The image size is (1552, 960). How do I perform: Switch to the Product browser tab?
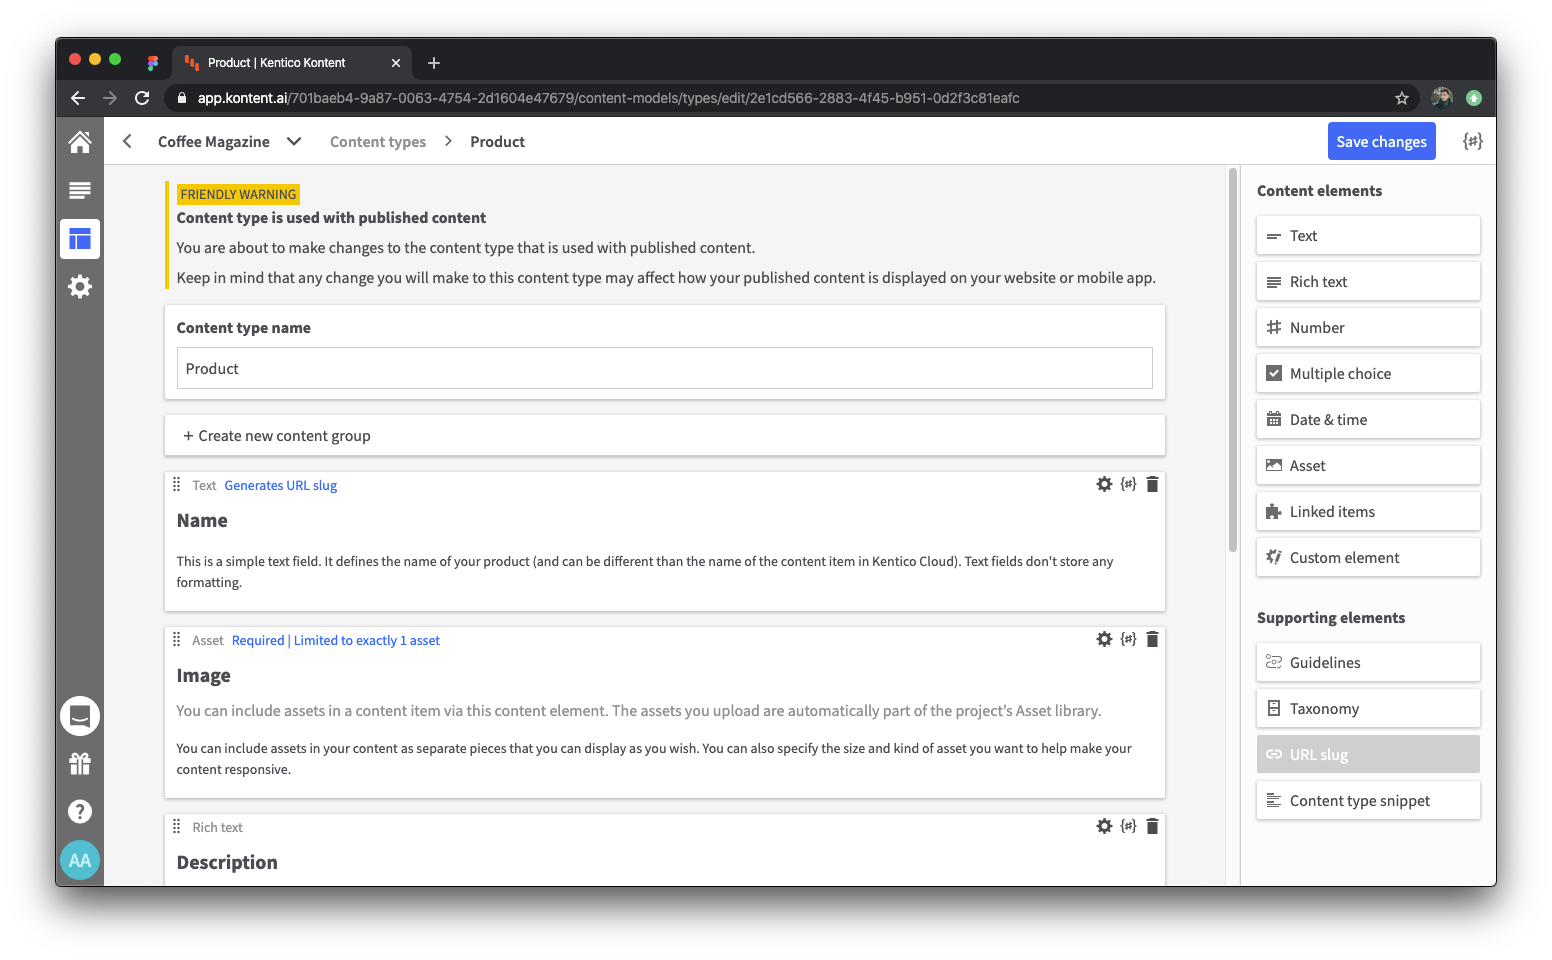tap(280, 62)
